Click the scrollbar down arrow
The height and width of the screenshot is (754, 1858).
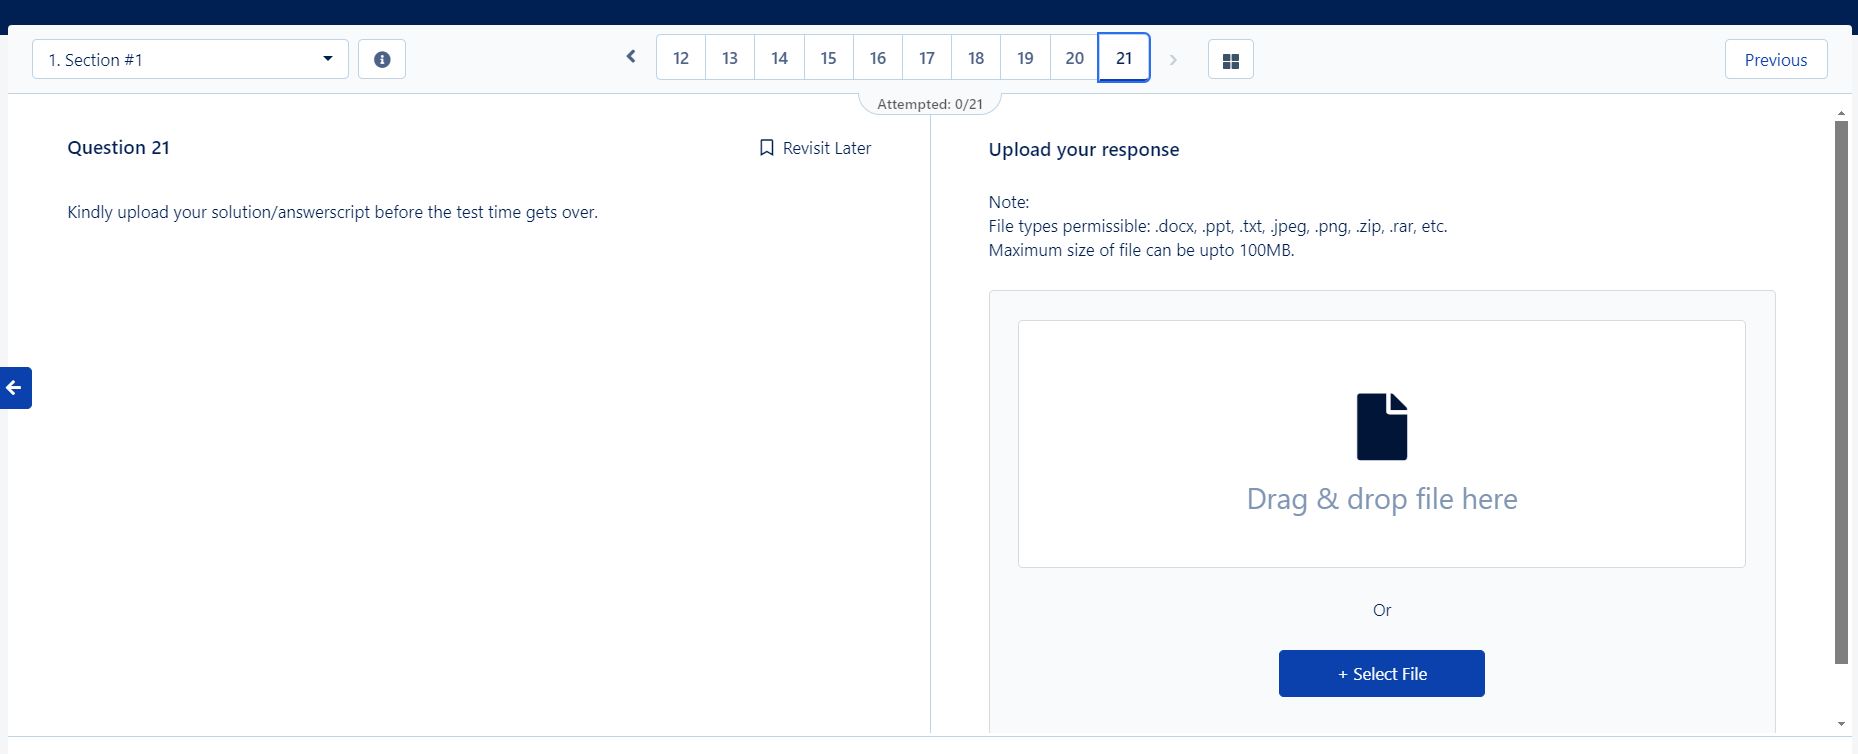tap(1841, 724)
